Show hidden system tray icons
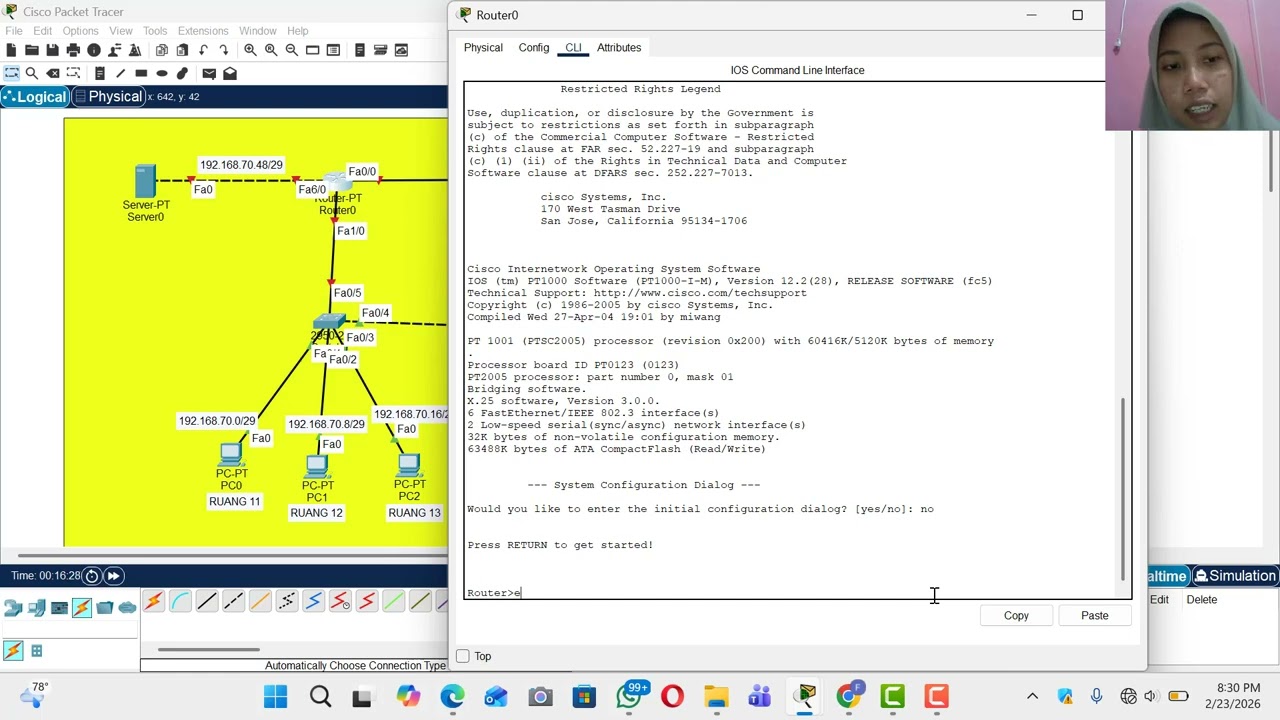 click(x=1033, y=696)
